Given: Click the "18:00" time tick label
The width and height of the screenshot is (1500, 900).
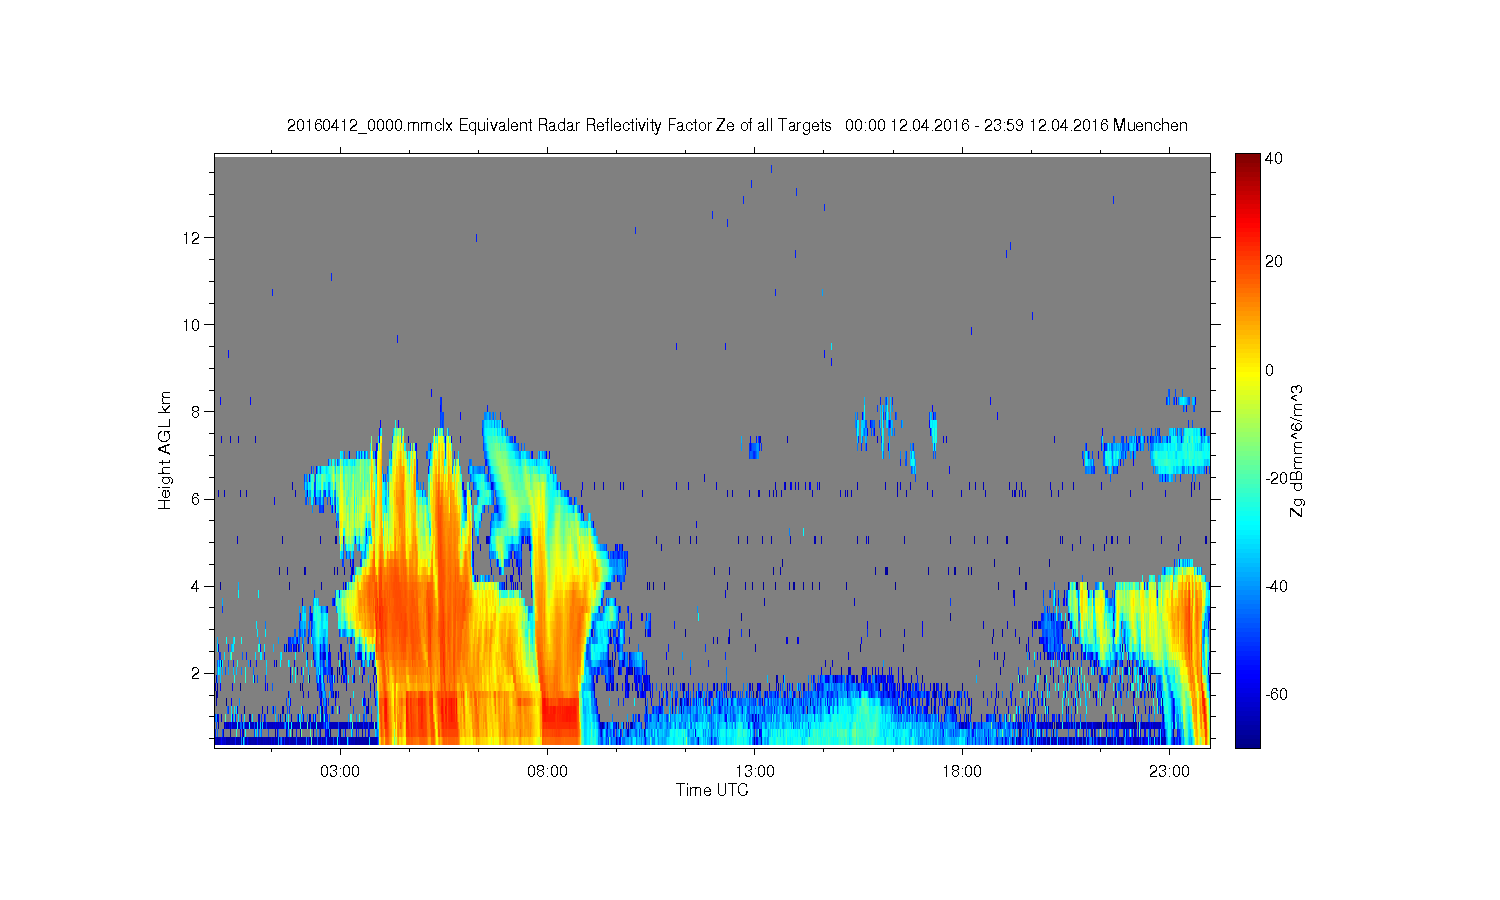Looking at the screenshot, I should (x=962, y=772).
